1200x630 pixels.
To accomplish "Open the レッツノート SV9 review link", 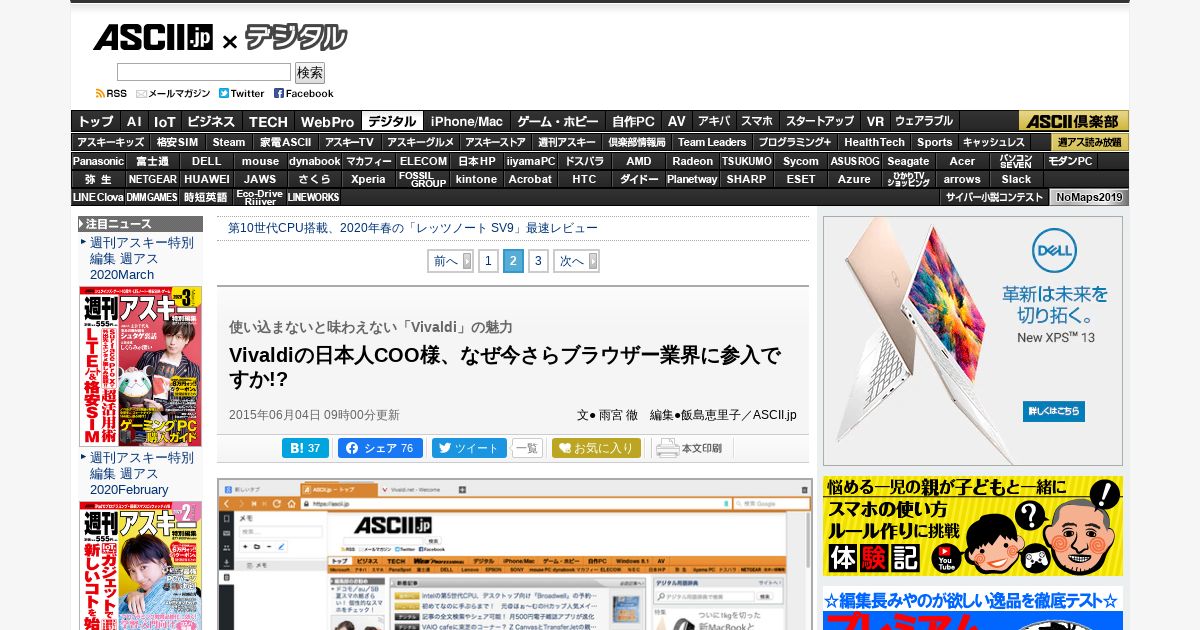I will (x=413, y=228).
